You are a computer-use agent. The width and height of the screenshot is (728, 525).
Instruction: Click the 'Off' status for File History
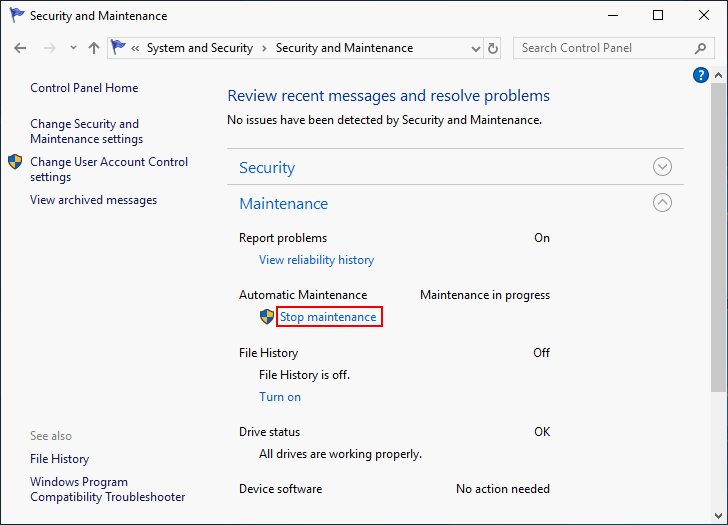(541, 353)
